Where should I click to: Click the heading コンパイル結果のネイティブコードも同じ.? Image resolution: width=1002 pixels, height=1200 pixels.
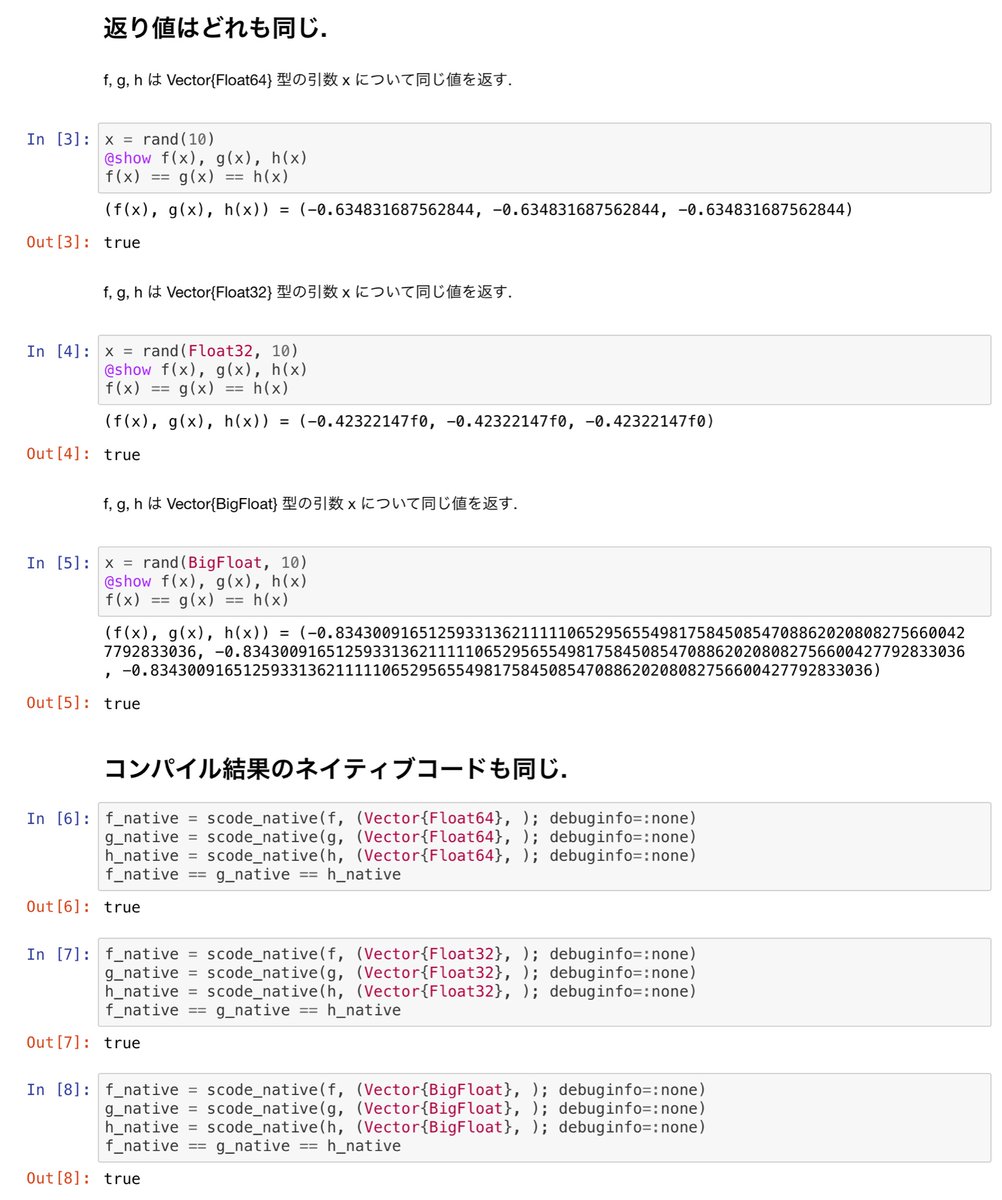coord(337,769)
